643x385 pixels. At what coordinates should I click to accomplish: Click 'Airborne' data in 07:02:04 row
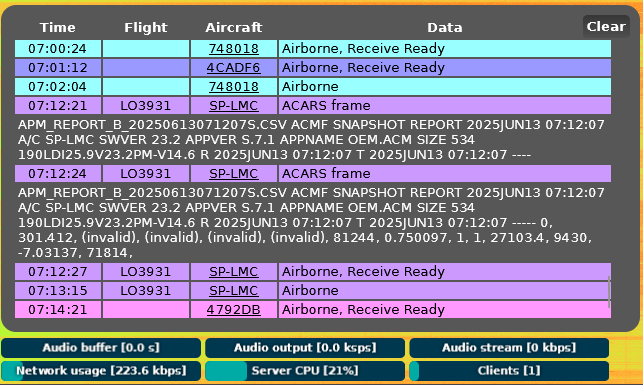pyautogui.click(x=445, y=87)
